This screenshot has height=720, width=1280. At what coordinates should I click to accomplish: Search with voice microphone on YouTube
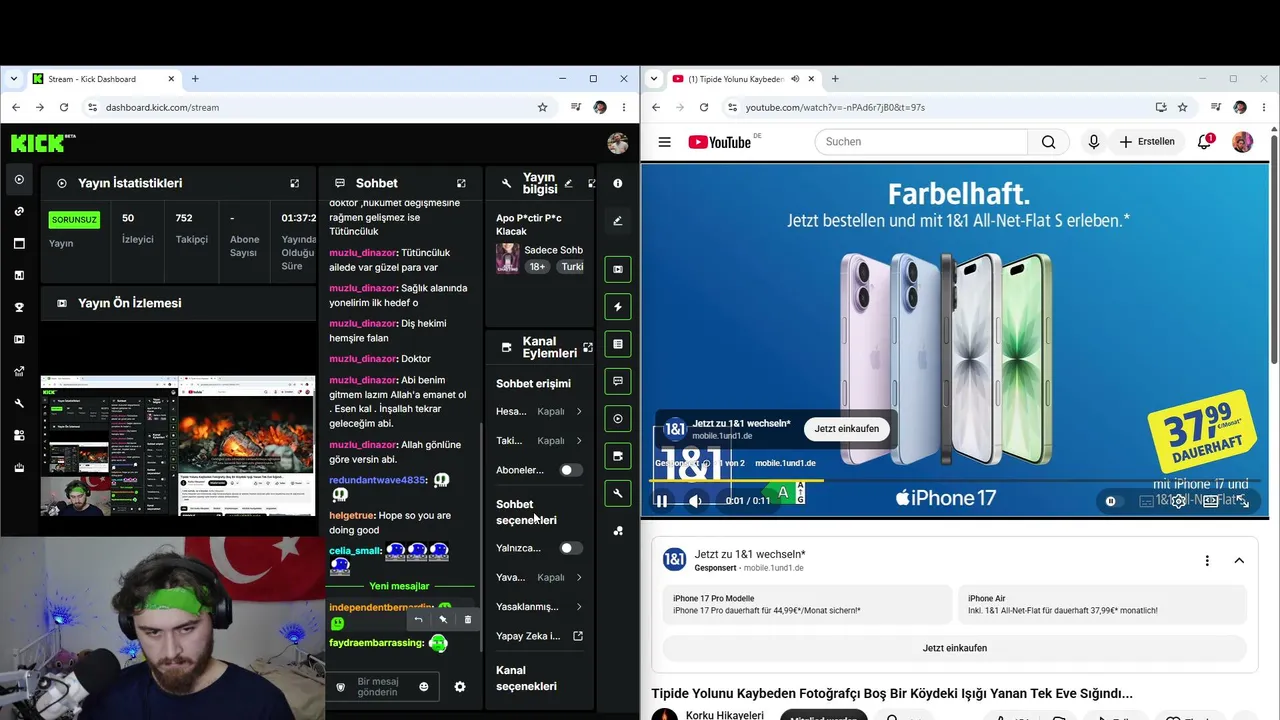[x=1094, y=142]
